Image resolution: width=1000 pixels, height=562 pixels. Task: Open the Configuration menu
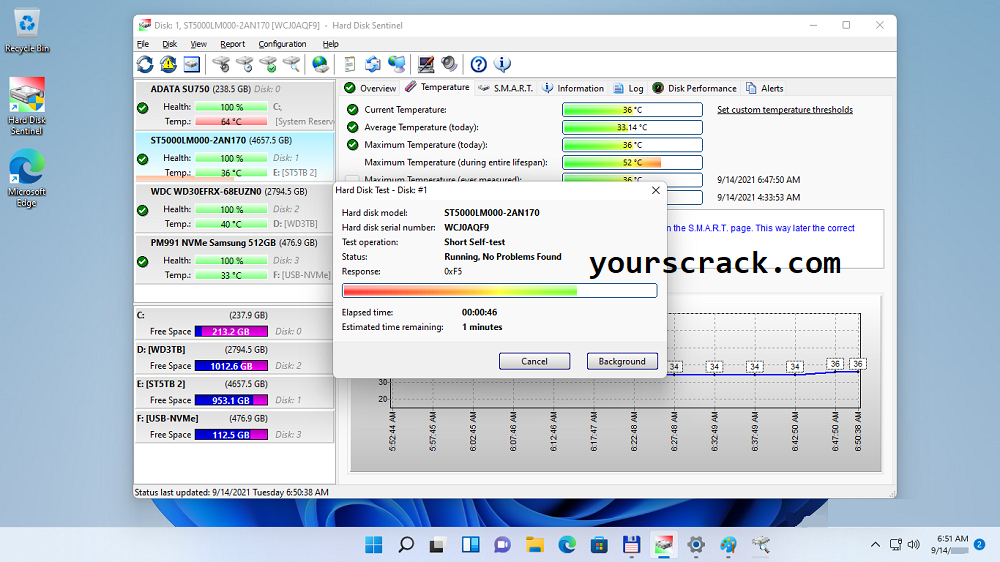(x=282, y=44)
